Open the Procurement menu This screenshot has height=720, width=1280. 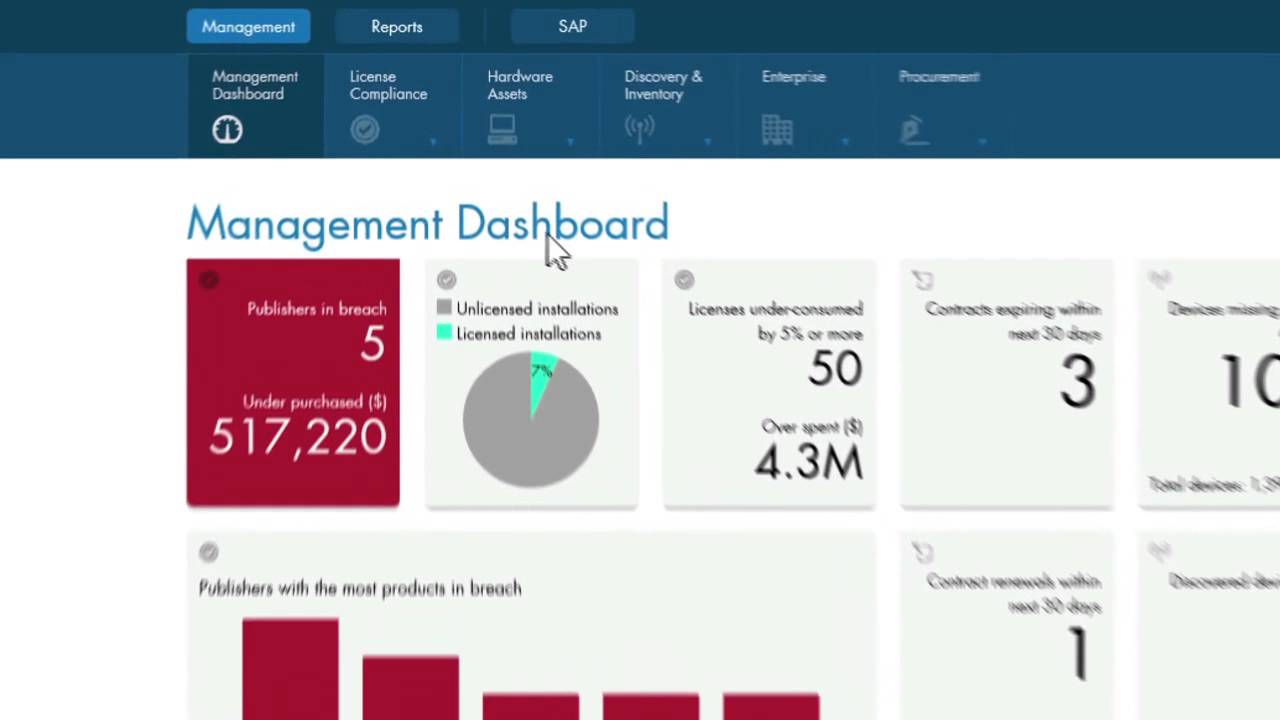tap(942, 107)
